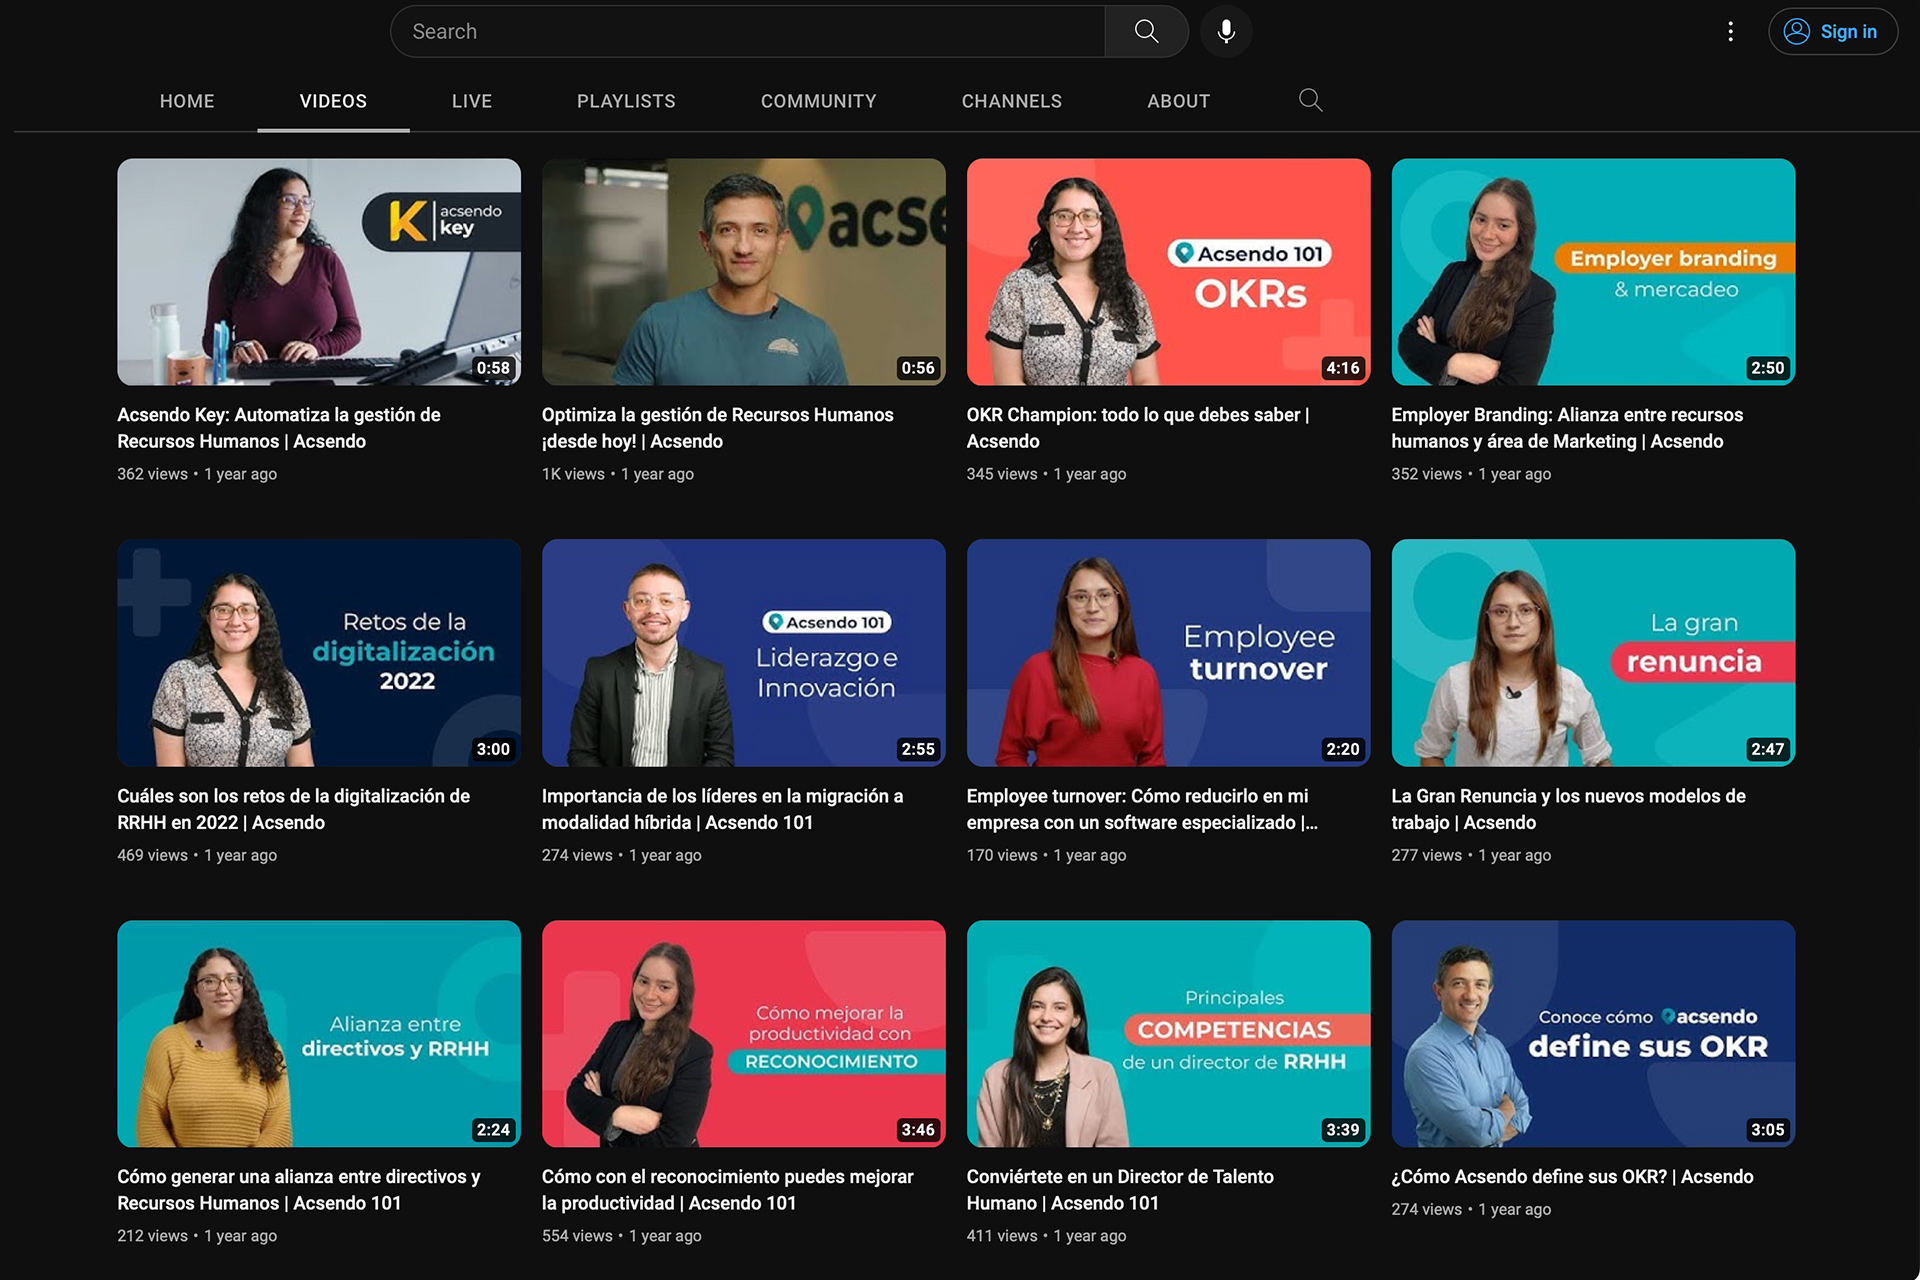View the ABOUT tab
1920x1280 pixels.
pos(1178,101)
